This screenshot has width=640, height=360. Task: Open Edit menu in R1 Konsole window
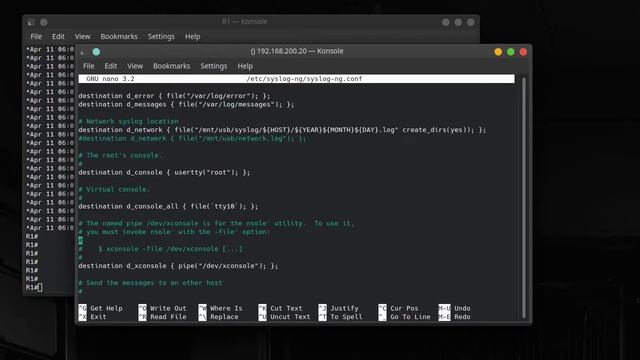[58, 36]
